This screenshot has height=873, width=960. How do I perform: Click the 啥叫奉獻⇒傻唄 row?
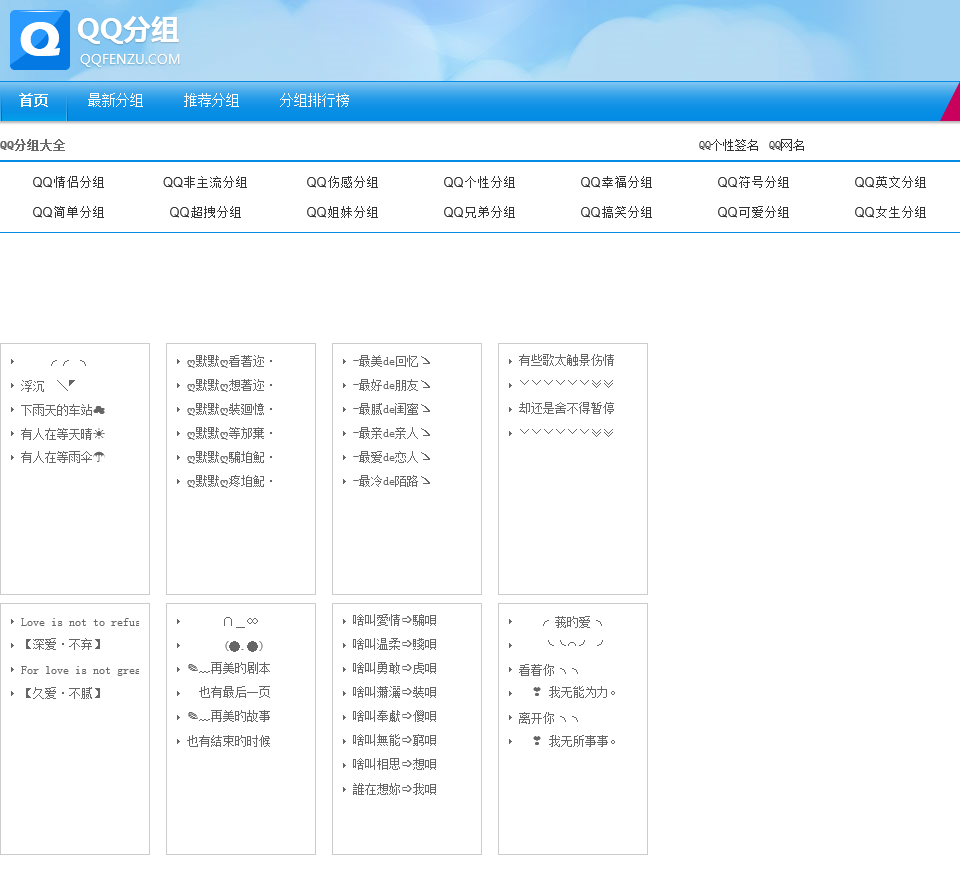coord(394,716)
